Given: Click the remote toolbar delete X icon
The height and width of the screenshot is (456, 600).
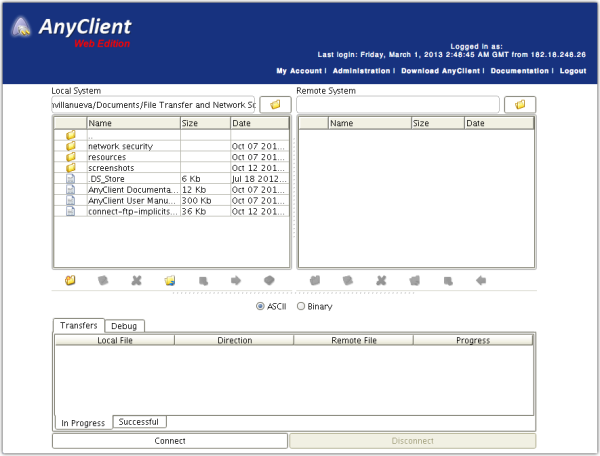Looking at the screenshot, I should pos(381,281).
